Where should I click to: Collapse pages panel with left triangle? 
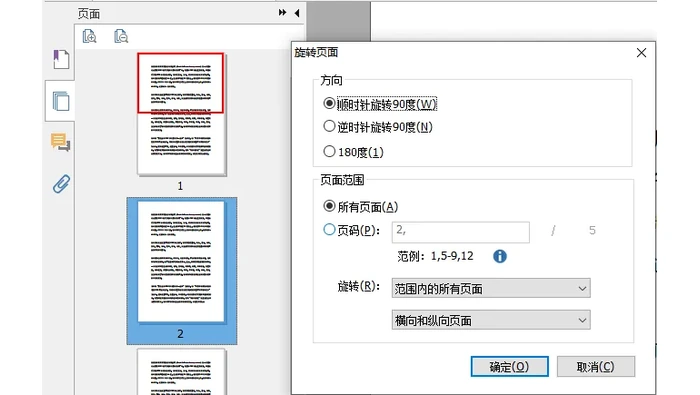click(x=297, y=13)
